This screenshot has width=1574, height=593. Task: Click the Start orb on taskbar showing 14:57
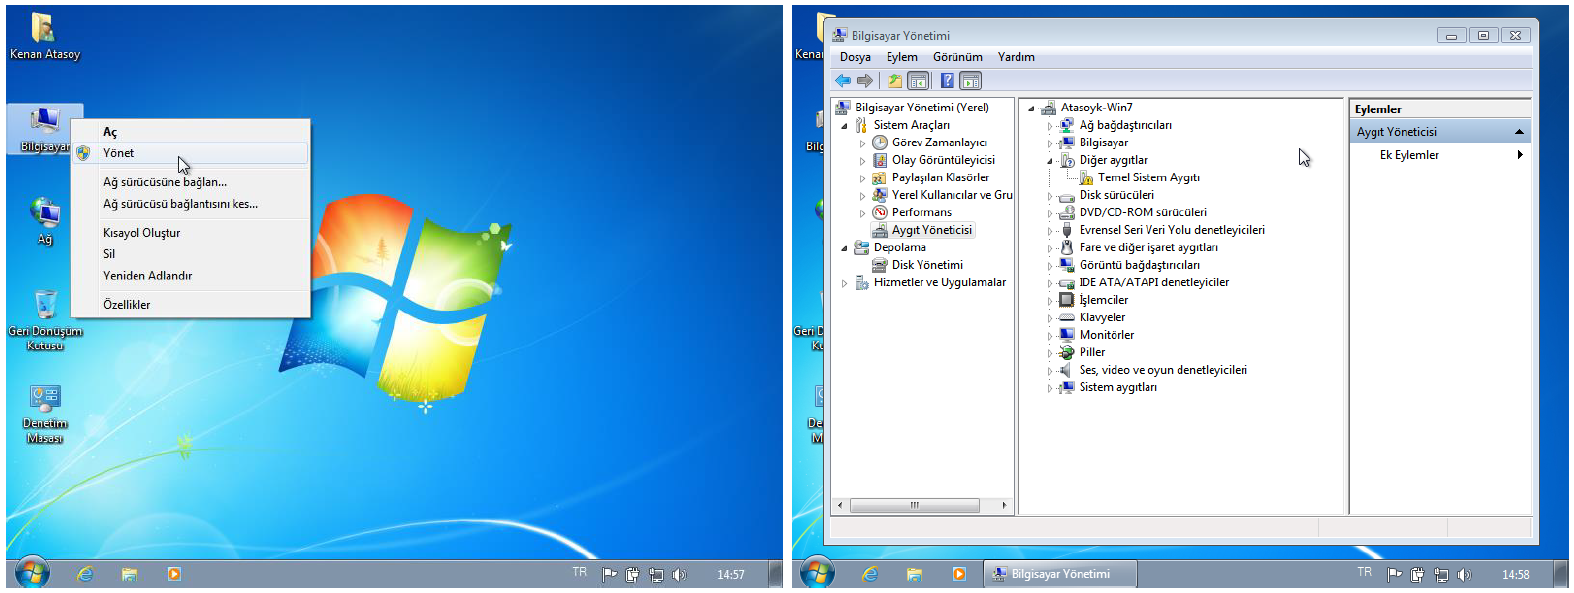[32, 573]
